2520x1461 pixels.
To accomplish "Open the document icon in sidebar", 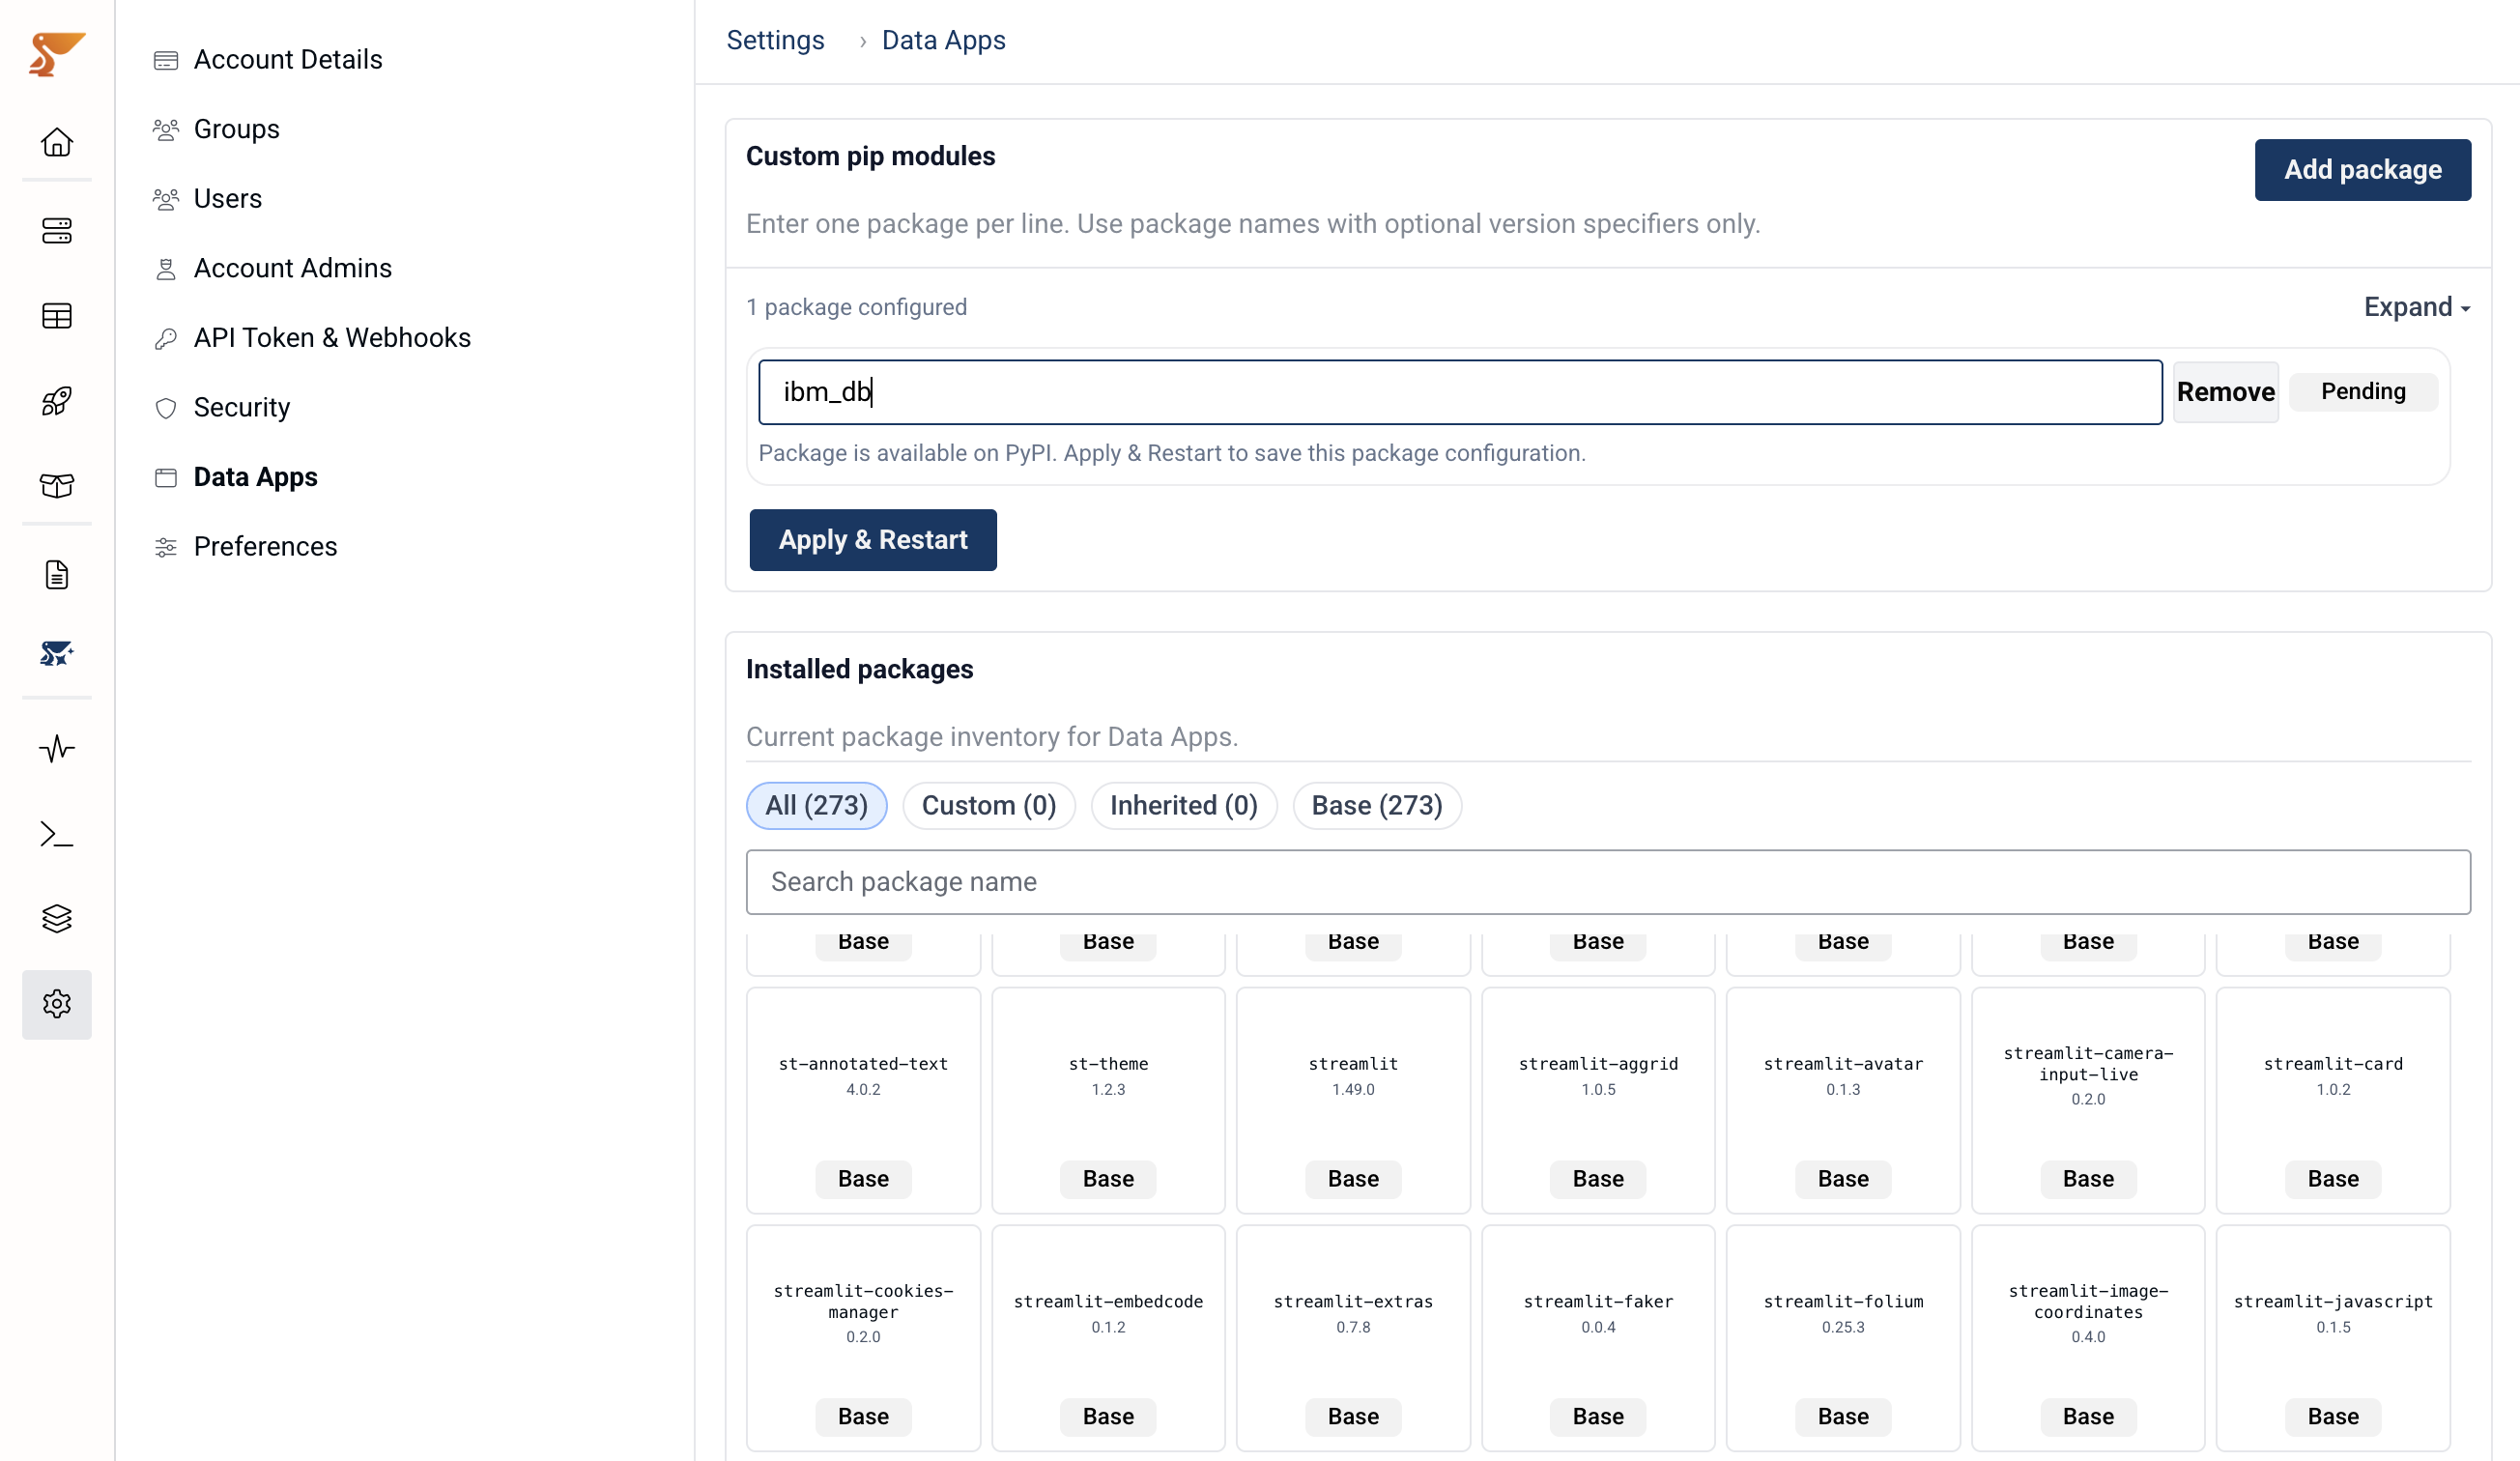I will (57, 575).
